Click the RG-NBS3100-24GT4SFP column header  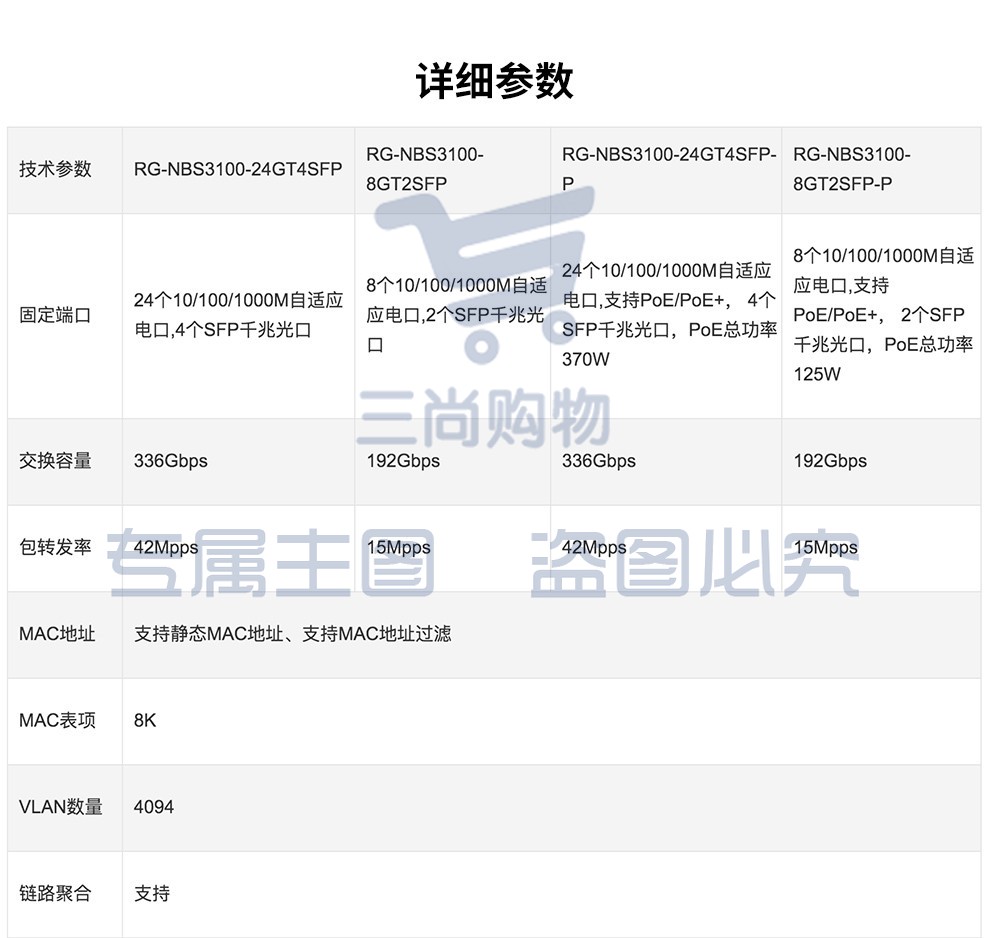[238, 169]
